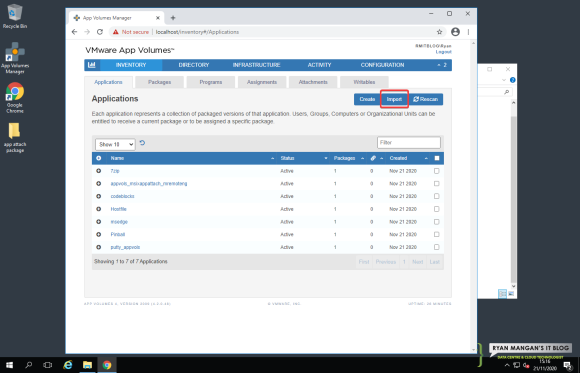Viewport: 580px width, 373px height.
Task: Open the Chrome profile avatar icon
Action: 455,32
